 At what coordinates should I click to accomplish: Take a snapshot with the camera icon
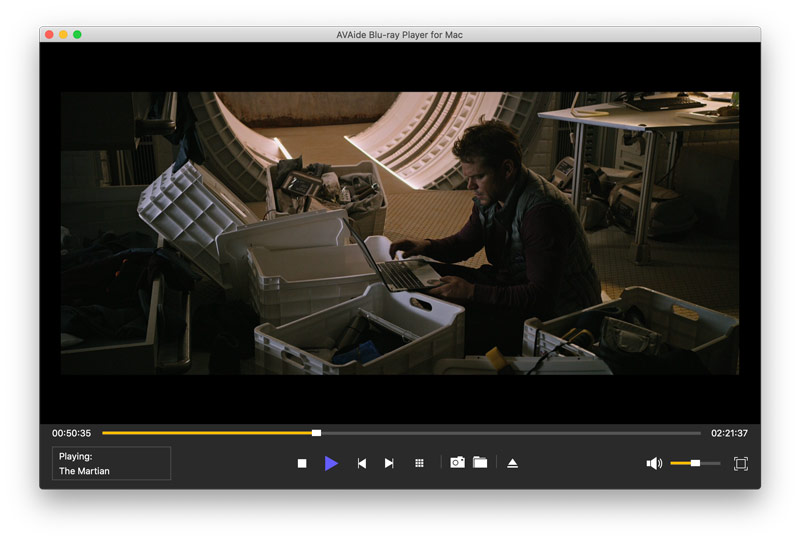tap(457, 462)
